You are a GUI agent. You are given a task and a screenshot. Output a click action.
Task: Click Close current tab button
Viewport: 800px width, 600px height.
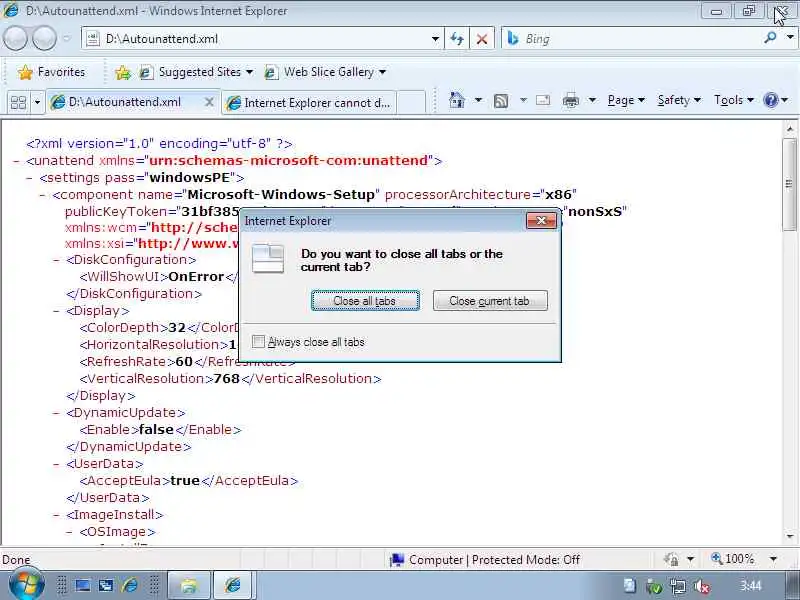(490, 301)
